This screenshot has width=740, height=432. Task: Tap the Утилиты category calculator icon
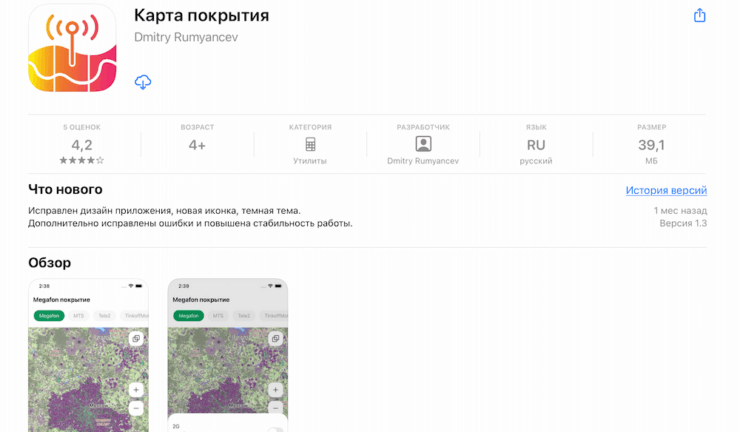[310, 144]
